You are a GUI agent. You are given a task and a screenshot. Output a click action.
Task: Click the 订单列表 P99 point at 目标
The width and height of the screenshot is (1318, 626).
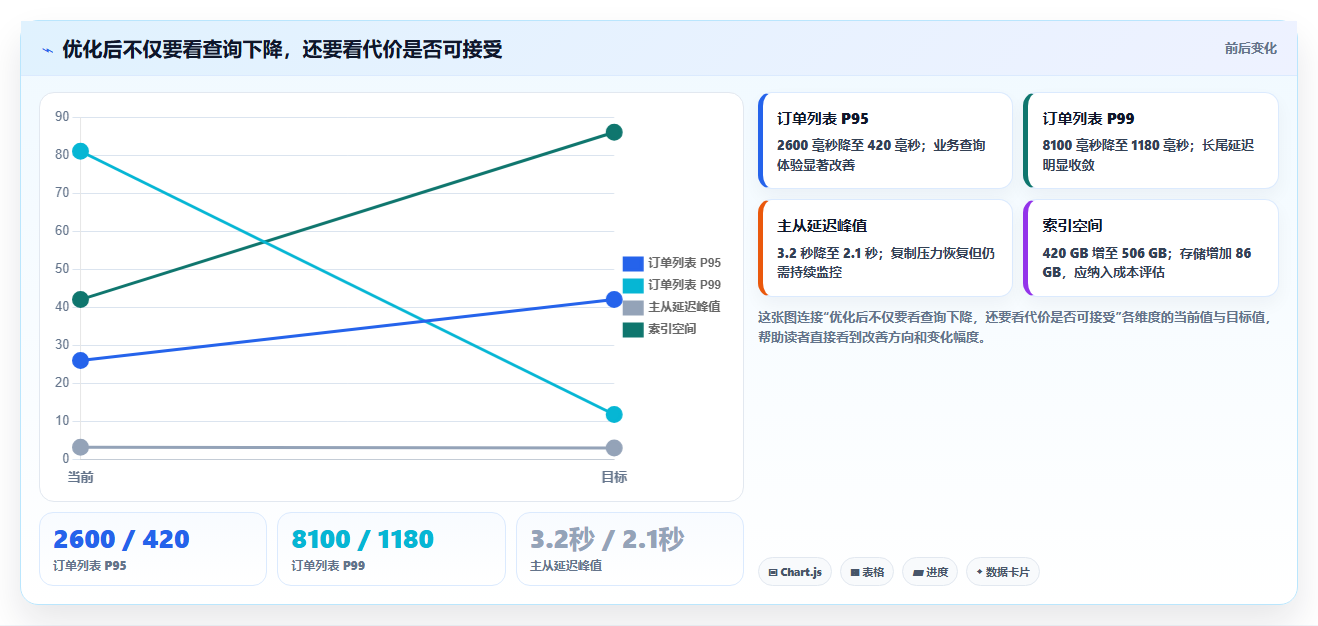coord(614,414)
